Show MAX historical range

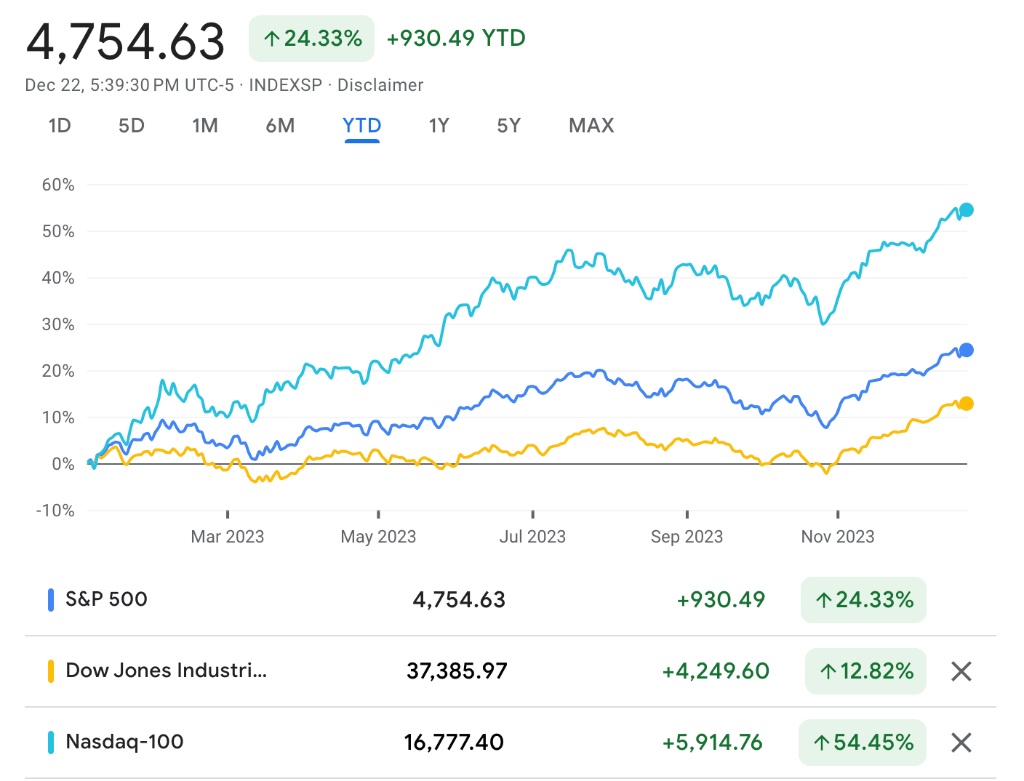[x=591, y=126]
